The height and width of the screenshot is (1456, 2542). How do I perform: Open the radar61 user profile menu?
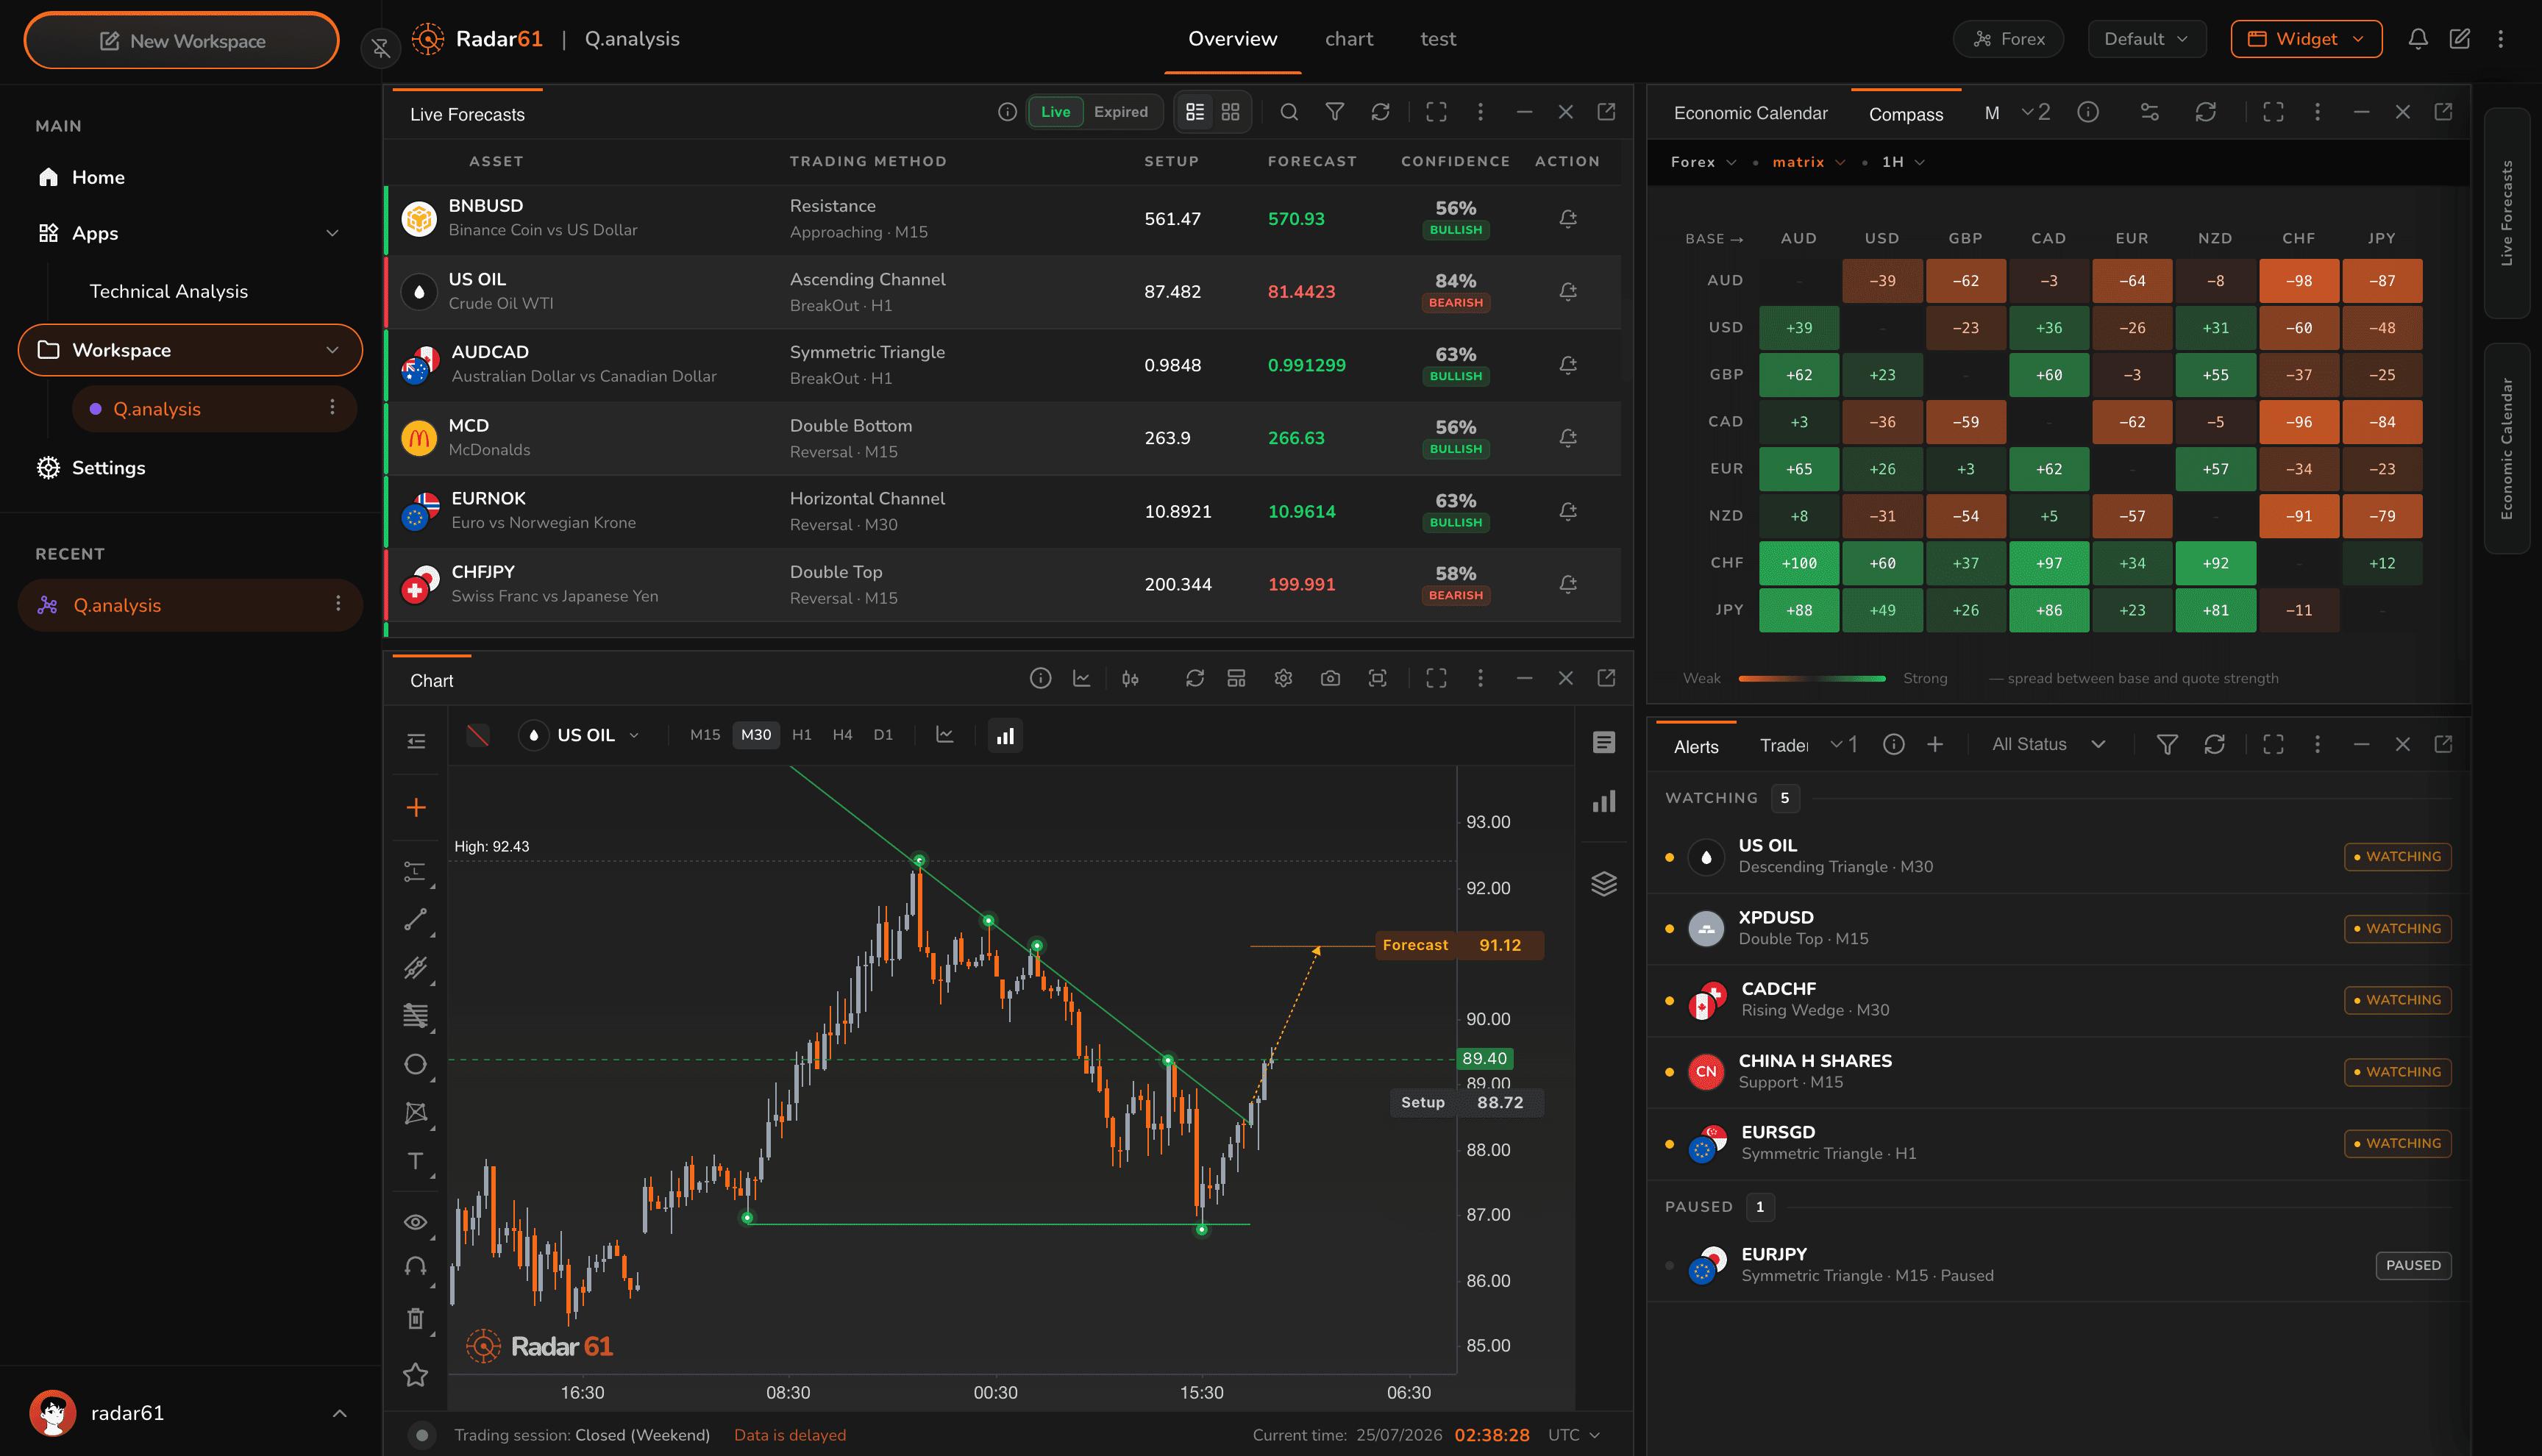tap(190, 1412)
